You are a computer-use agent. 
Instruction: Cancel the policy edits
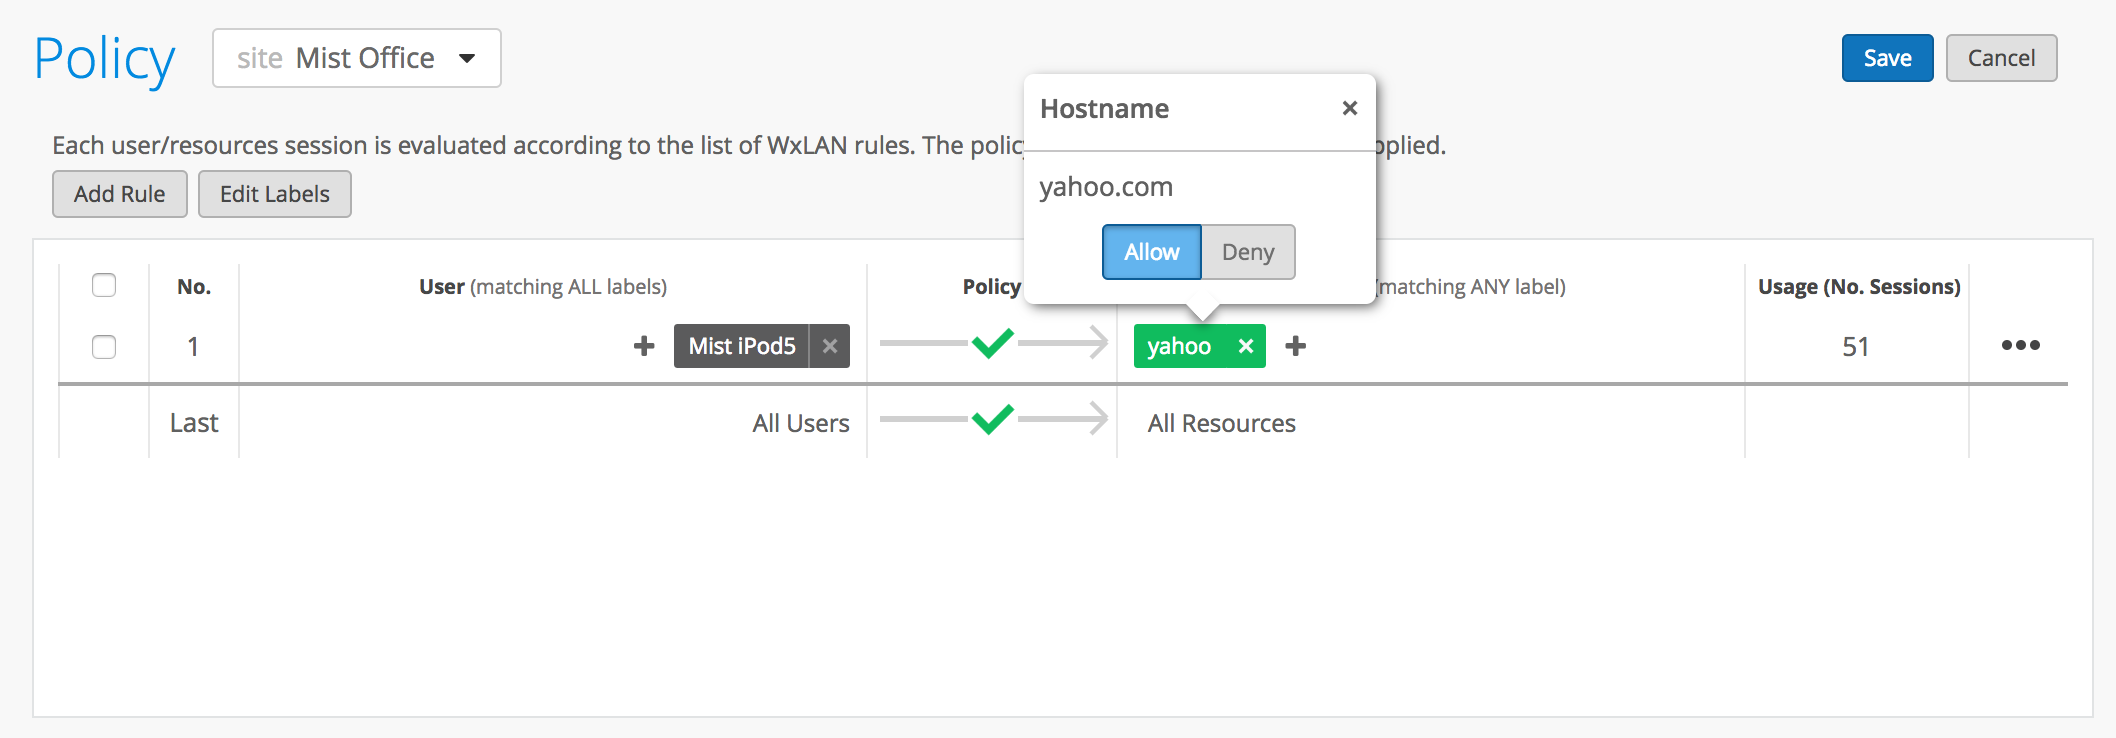tap(2001, 58)
